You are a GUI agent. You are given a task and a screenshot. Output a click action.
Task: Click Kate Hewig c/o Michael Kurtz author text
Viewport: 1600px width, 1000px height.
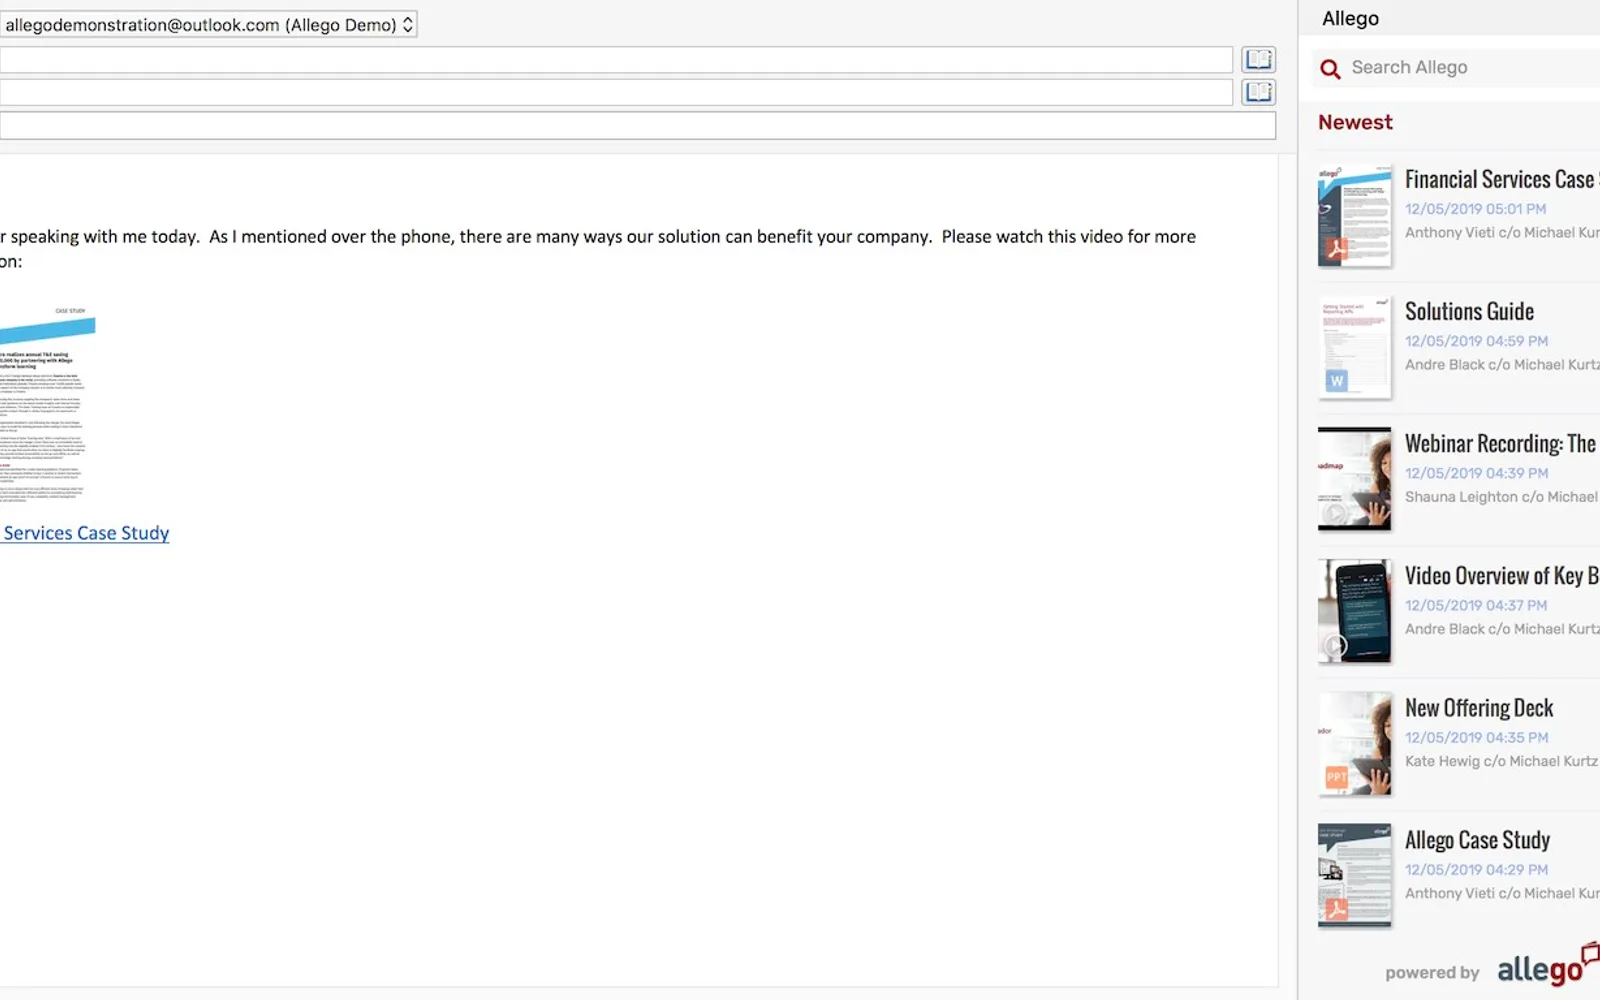(x=1501, y=761)
